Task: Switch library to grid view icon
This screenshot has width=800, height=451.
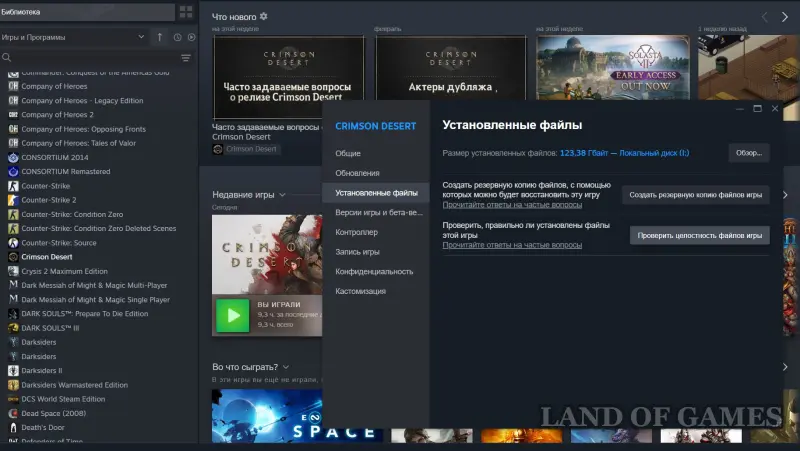Action: [x=185, y=12]
